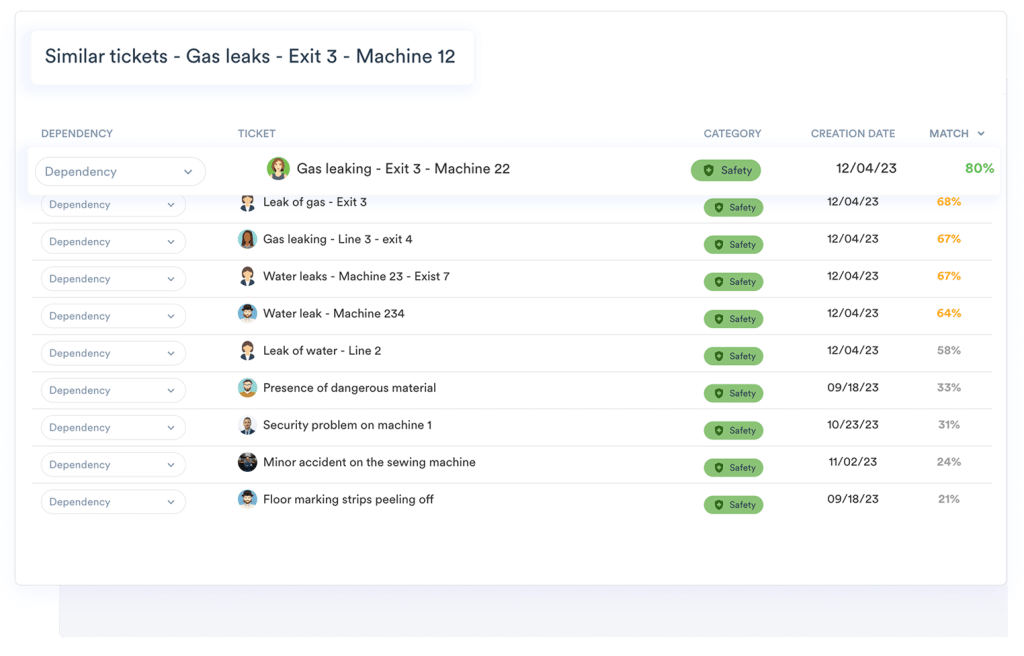This screenshot has height=656, width=1024.
Task: Click the Creation Date column header
Action: [x=852, y=134]
